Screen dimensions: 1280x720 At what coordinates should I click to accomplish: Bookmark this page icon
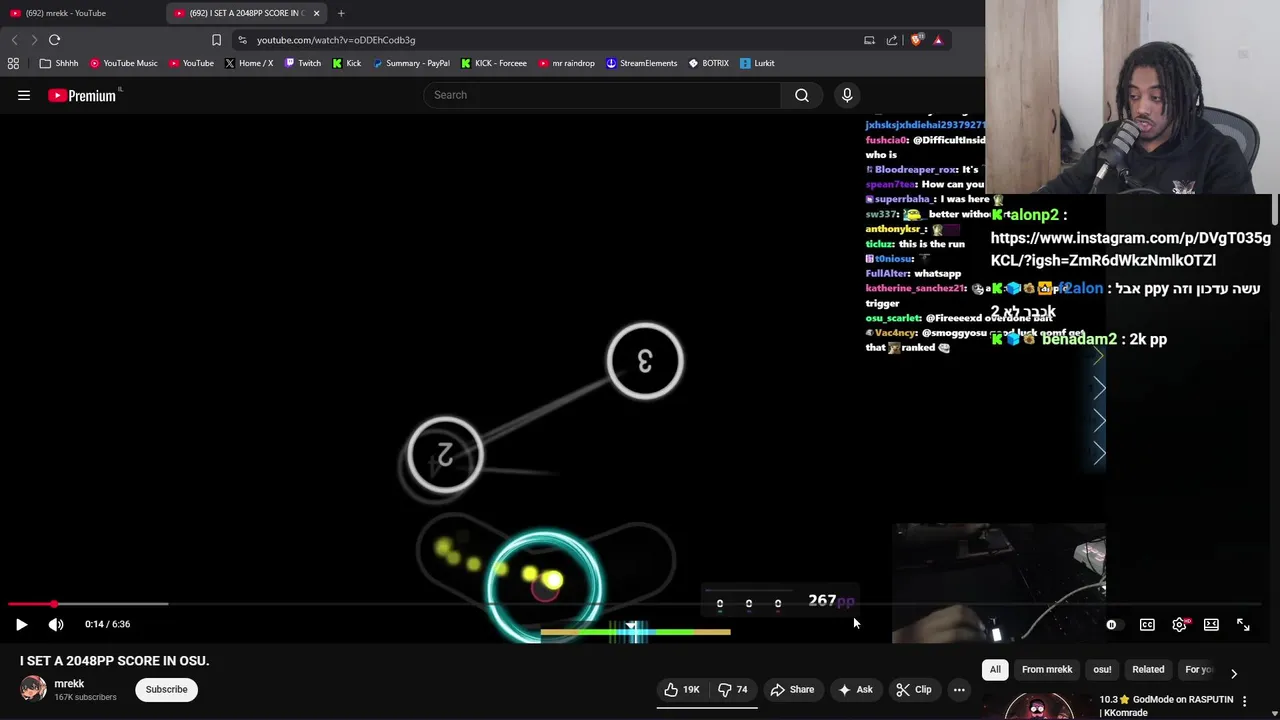point(216,40)
